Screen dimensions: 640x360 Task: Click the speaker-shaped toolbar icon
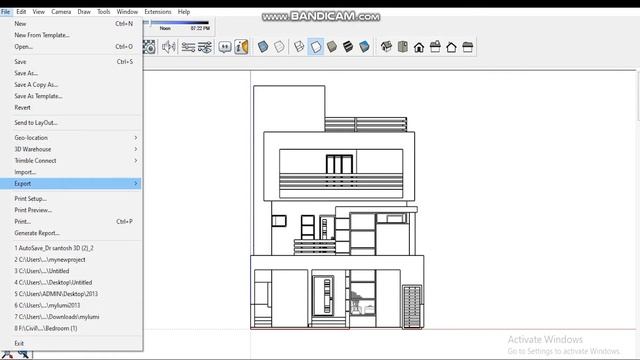pyautogui.click(x=168, y=47)
